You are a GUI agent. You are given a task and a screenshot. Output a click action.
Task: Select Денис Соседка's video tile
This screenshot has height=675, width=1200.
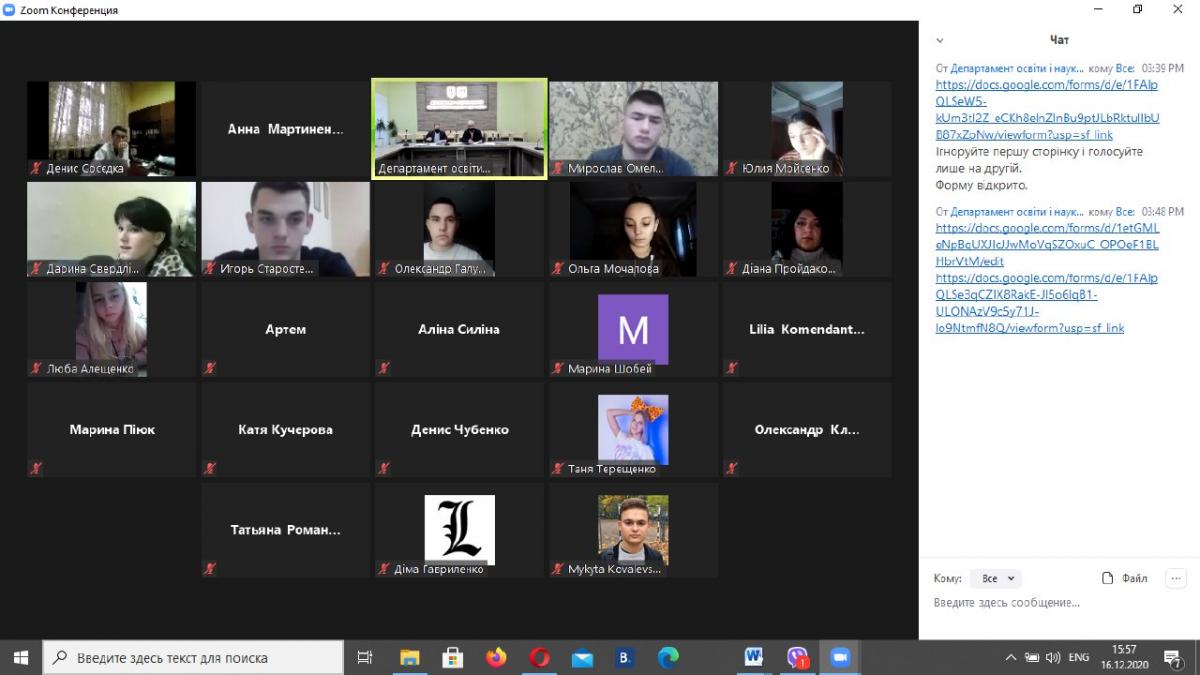pos(111,129)
